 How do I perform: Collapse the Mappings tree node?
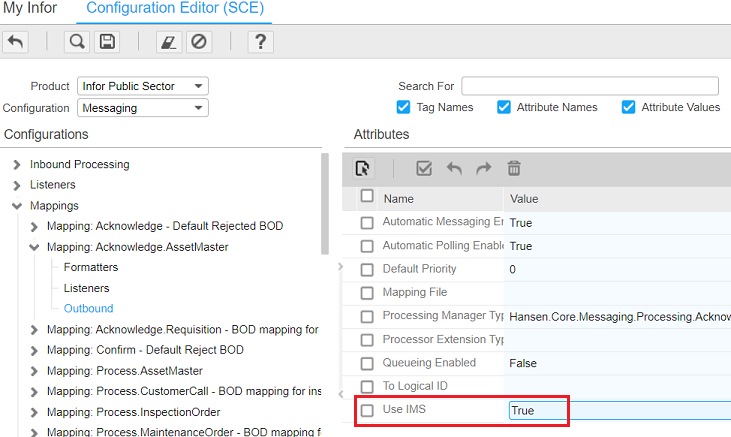coord(16,206)
